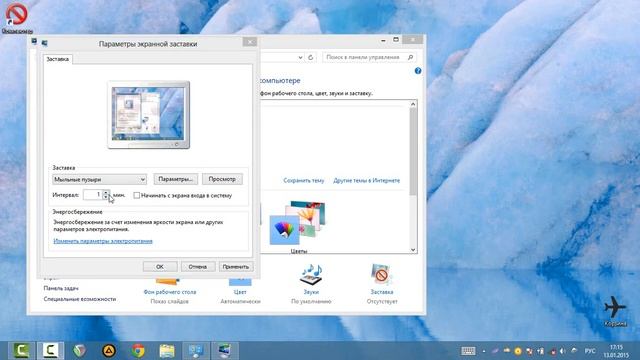Image resolution: width=640 pixels, height=360 pixels.
Task: Enable Начинать с экрана входа в систему
Action: tap(137, 196)
